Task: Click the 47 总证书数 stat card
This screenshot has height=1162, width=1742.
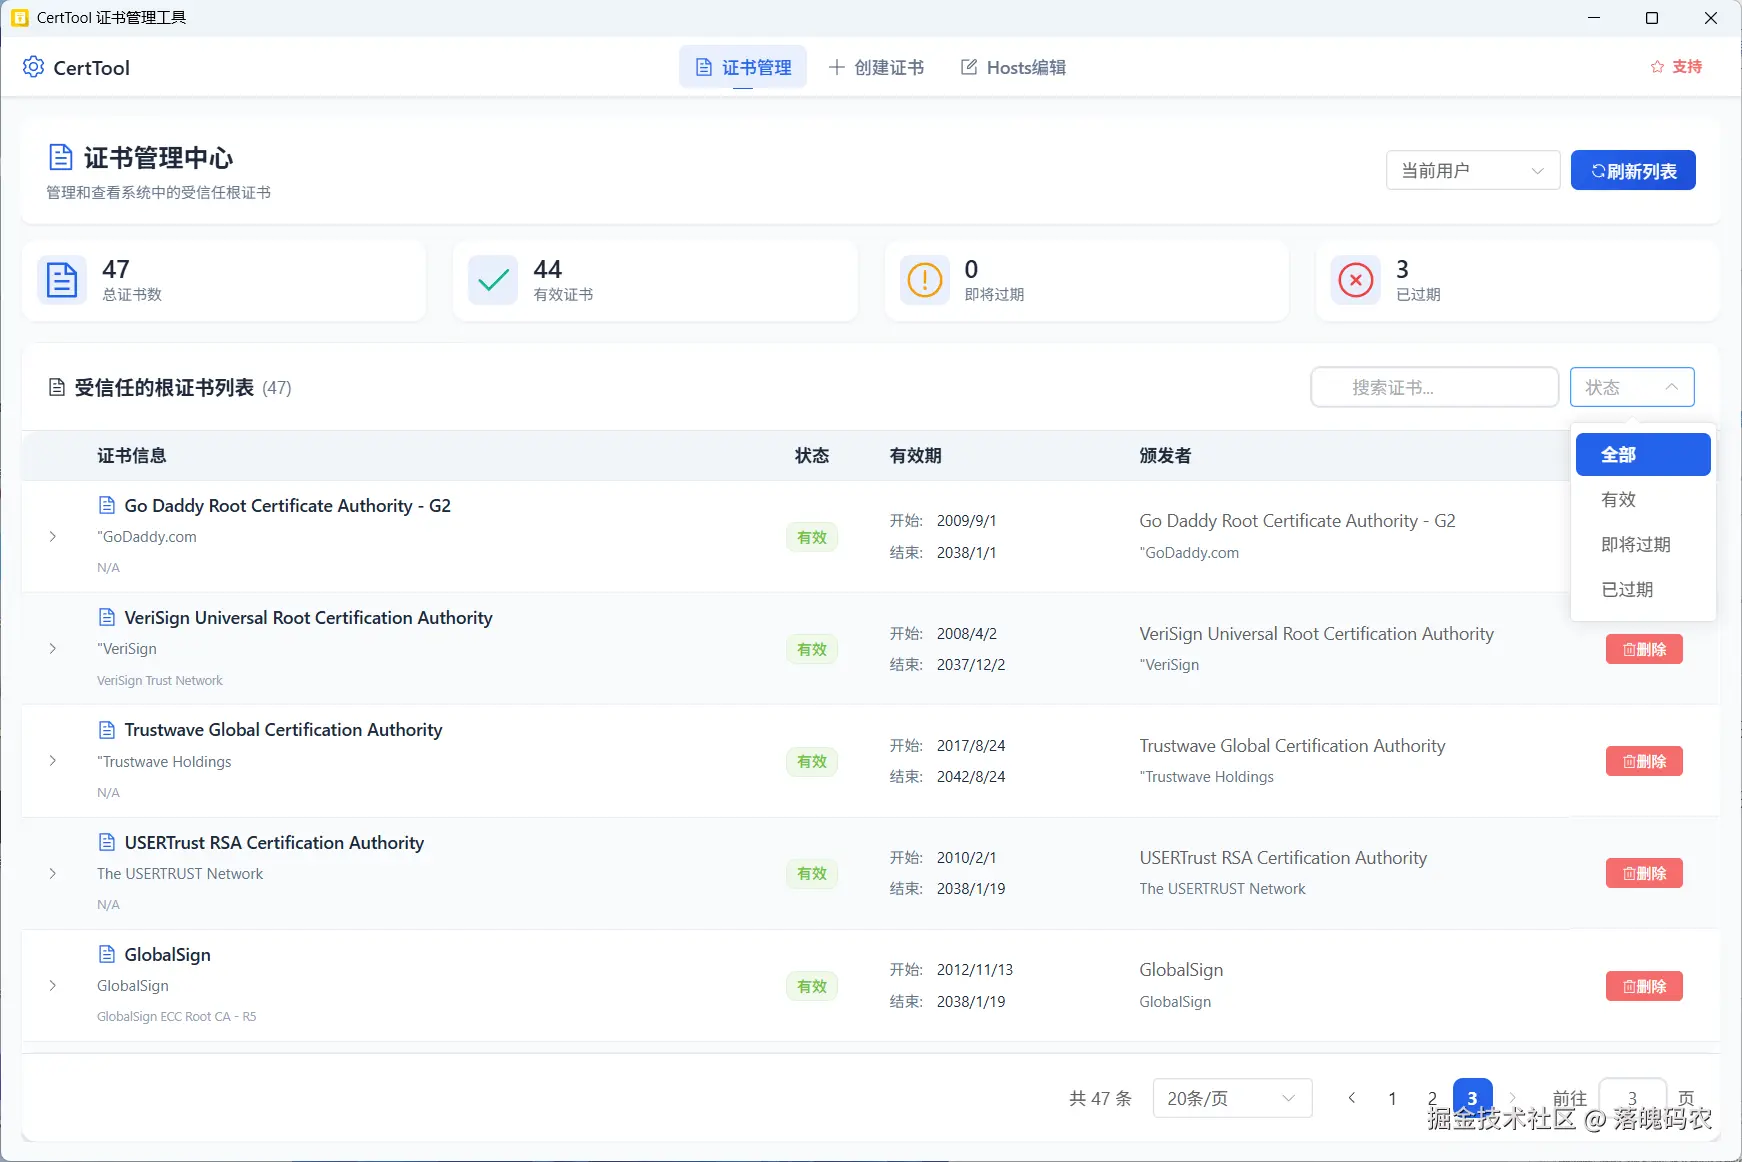Action: pyautogui.click(x=224, y=280)
